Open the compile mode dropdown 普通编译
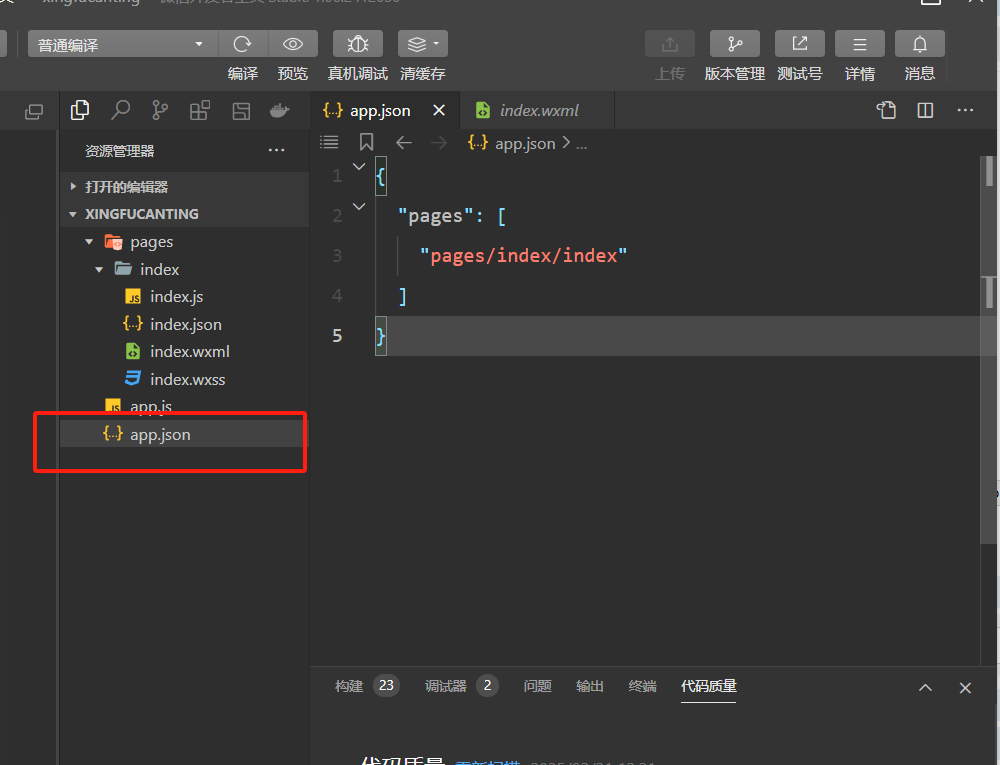 tap(122, 44)
